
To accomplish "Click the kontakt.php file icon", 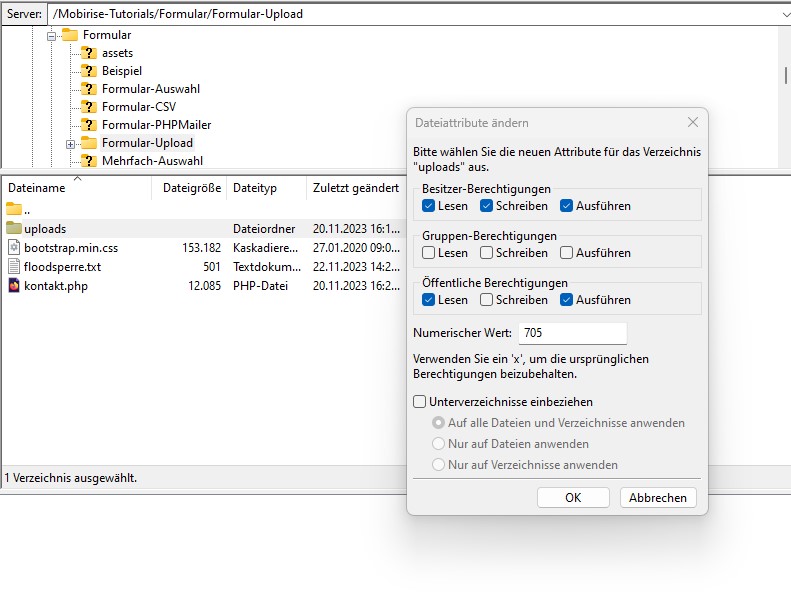I will pos(14,286).
